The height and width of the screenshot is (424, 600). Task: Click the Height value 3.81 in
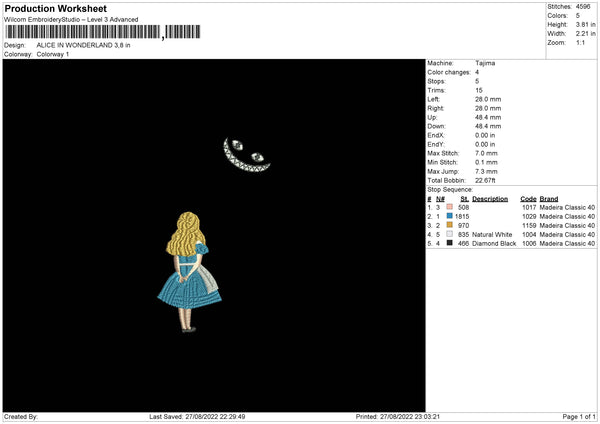585,24
